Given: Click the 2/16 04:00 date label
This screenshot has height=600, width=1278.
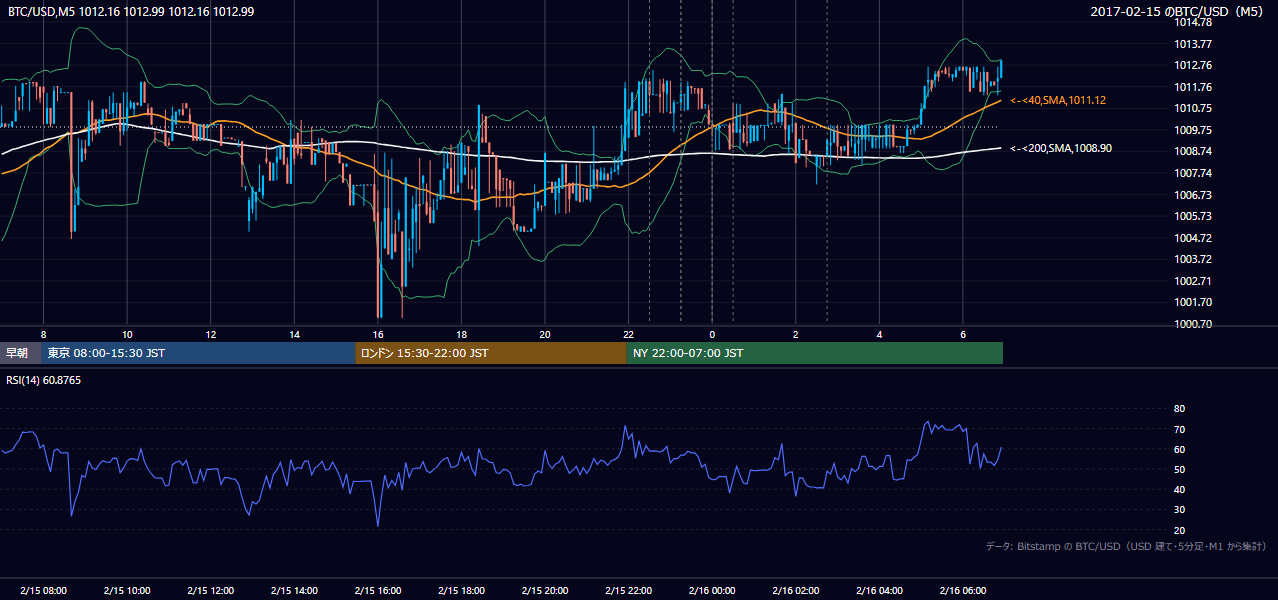Looking at the screenshot, I should 879,590.
